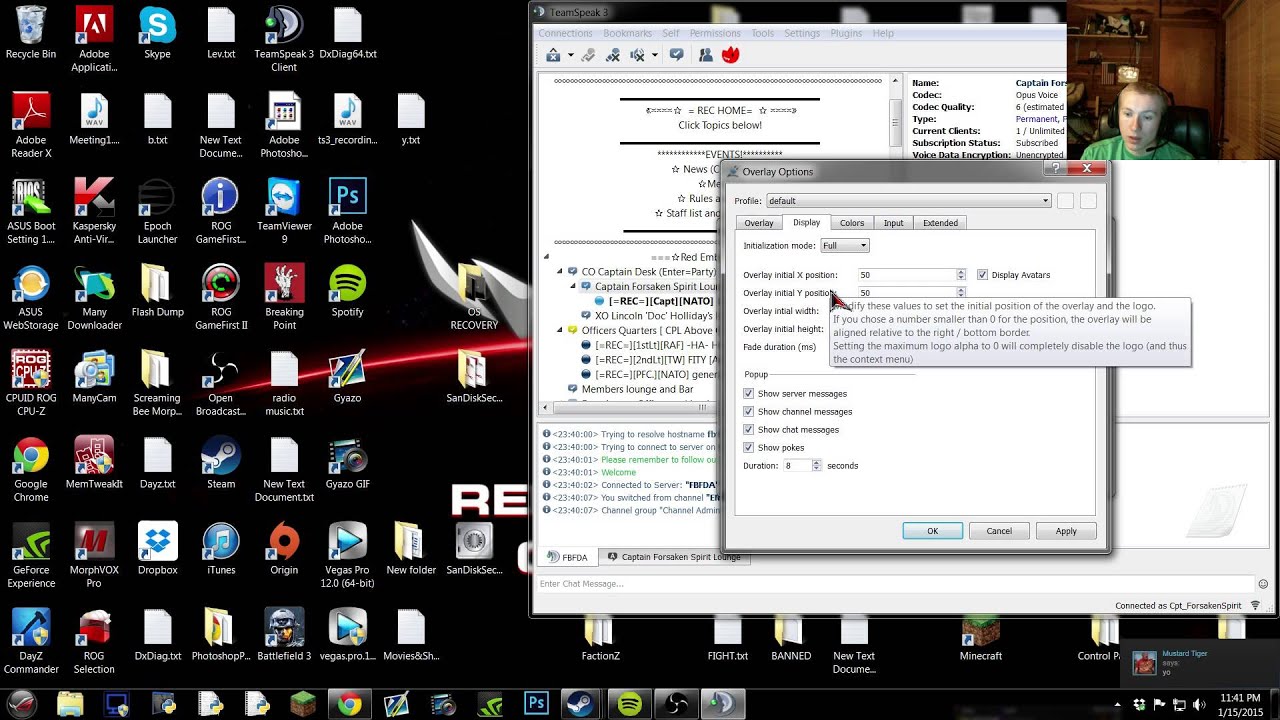1280x720 pixels.
Task: Switch to the Colors tab
Action: (852, 223)
